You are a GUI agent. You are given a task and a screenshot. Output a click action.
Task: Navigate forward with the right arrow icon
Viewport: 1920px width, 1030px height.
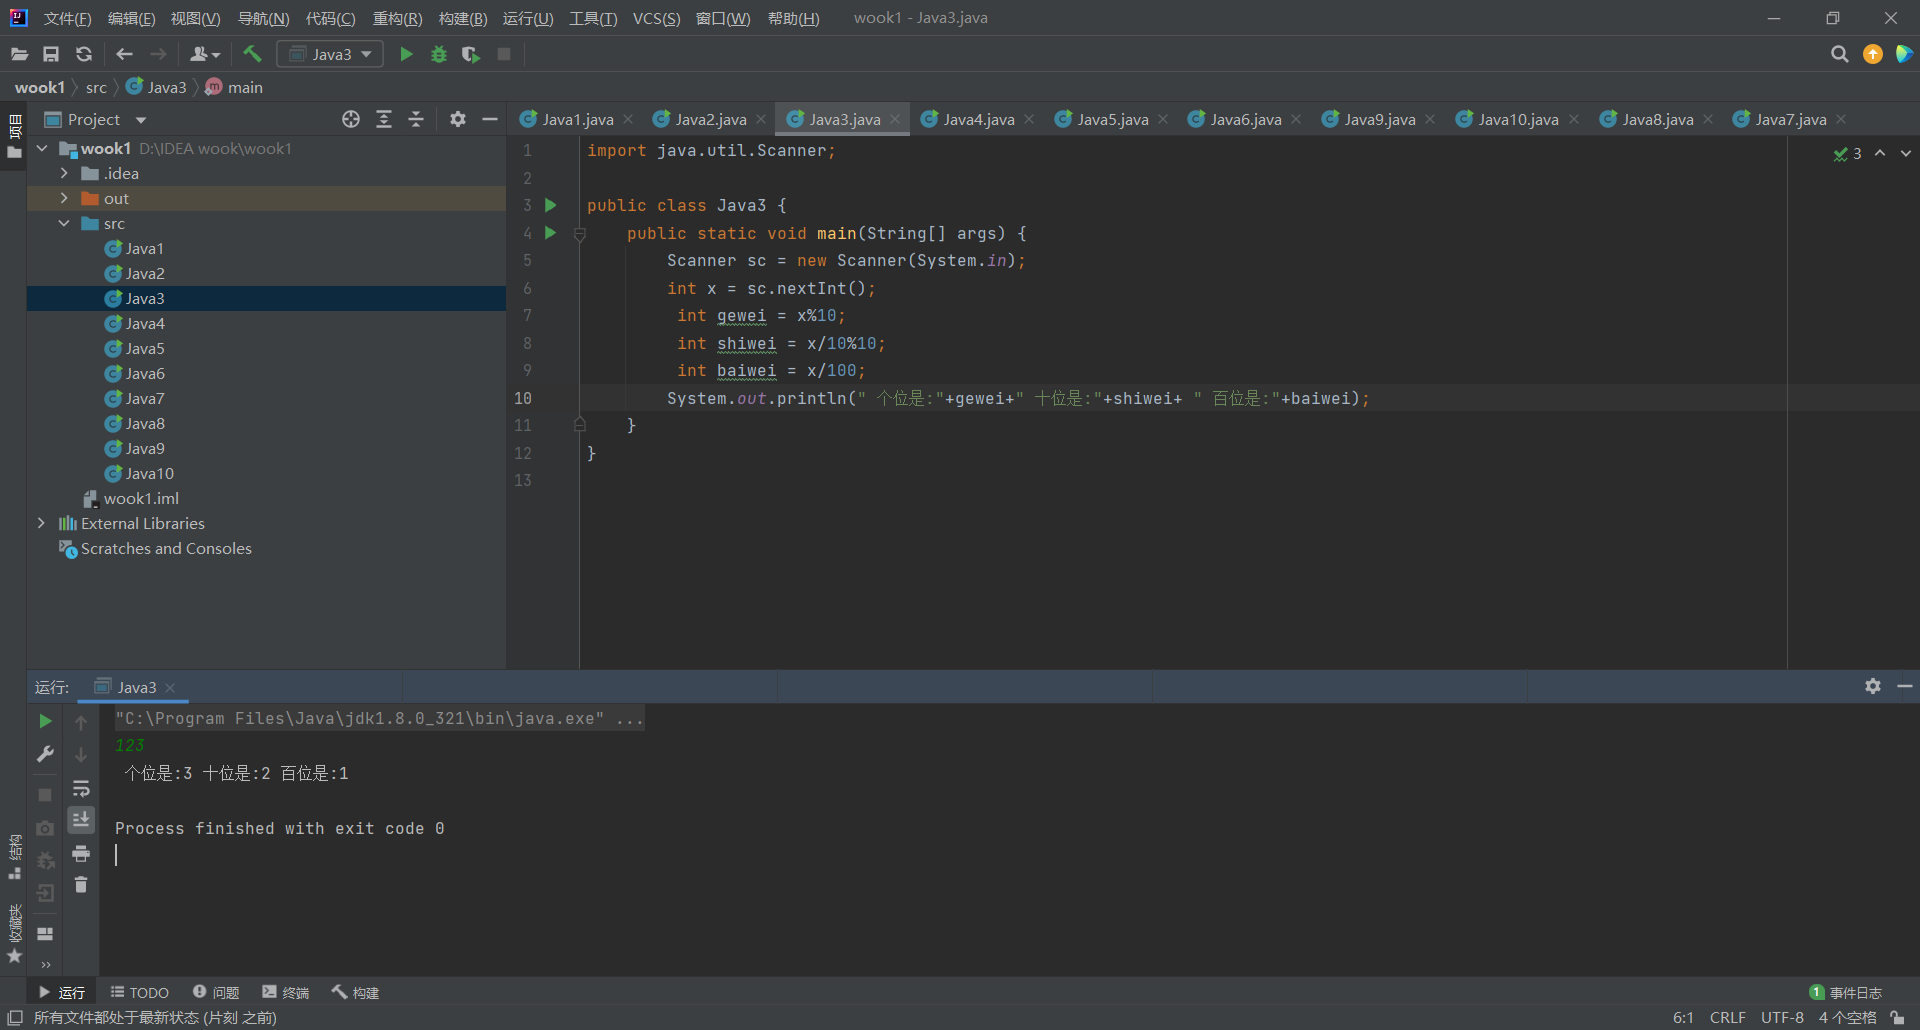pos(158,54)
